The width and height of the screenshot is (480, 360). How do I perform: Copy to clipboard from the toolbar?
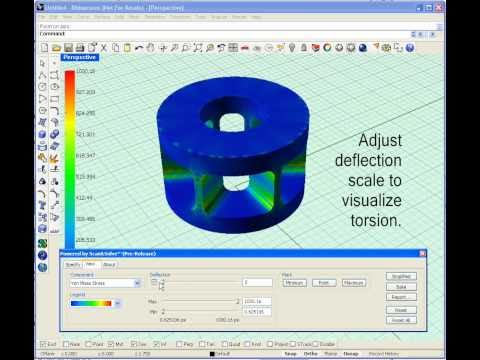coord(116,48)
